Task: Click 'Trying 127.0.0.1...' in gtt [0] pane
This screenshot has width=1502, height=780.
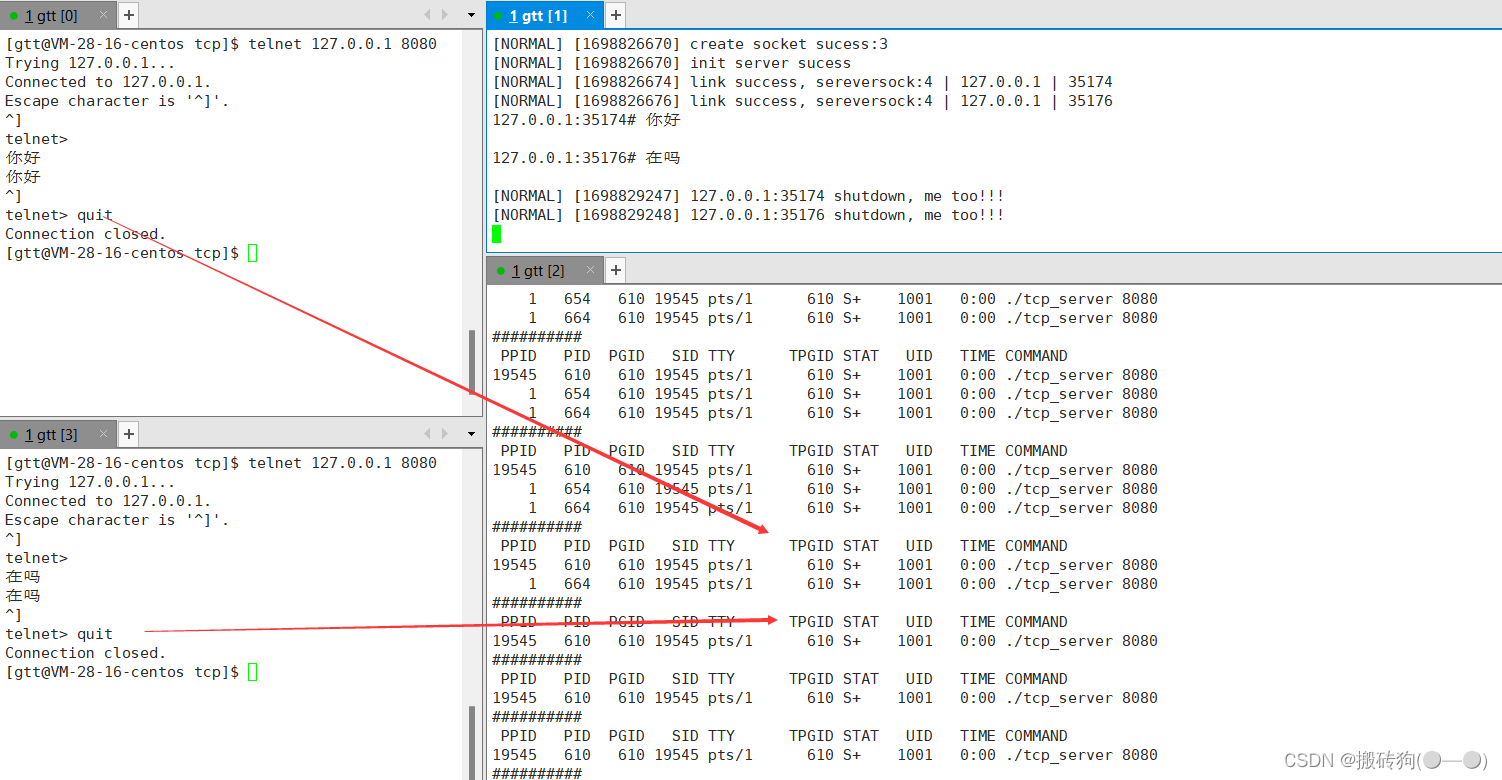Action: click(x=90, y=63)
